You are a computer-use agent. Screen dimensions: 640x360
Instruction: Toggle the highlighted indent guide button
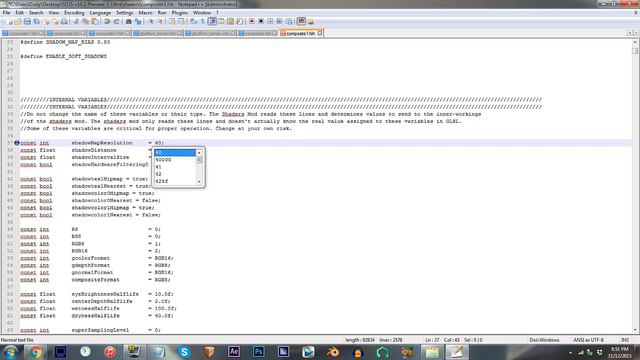pos(212,21)
